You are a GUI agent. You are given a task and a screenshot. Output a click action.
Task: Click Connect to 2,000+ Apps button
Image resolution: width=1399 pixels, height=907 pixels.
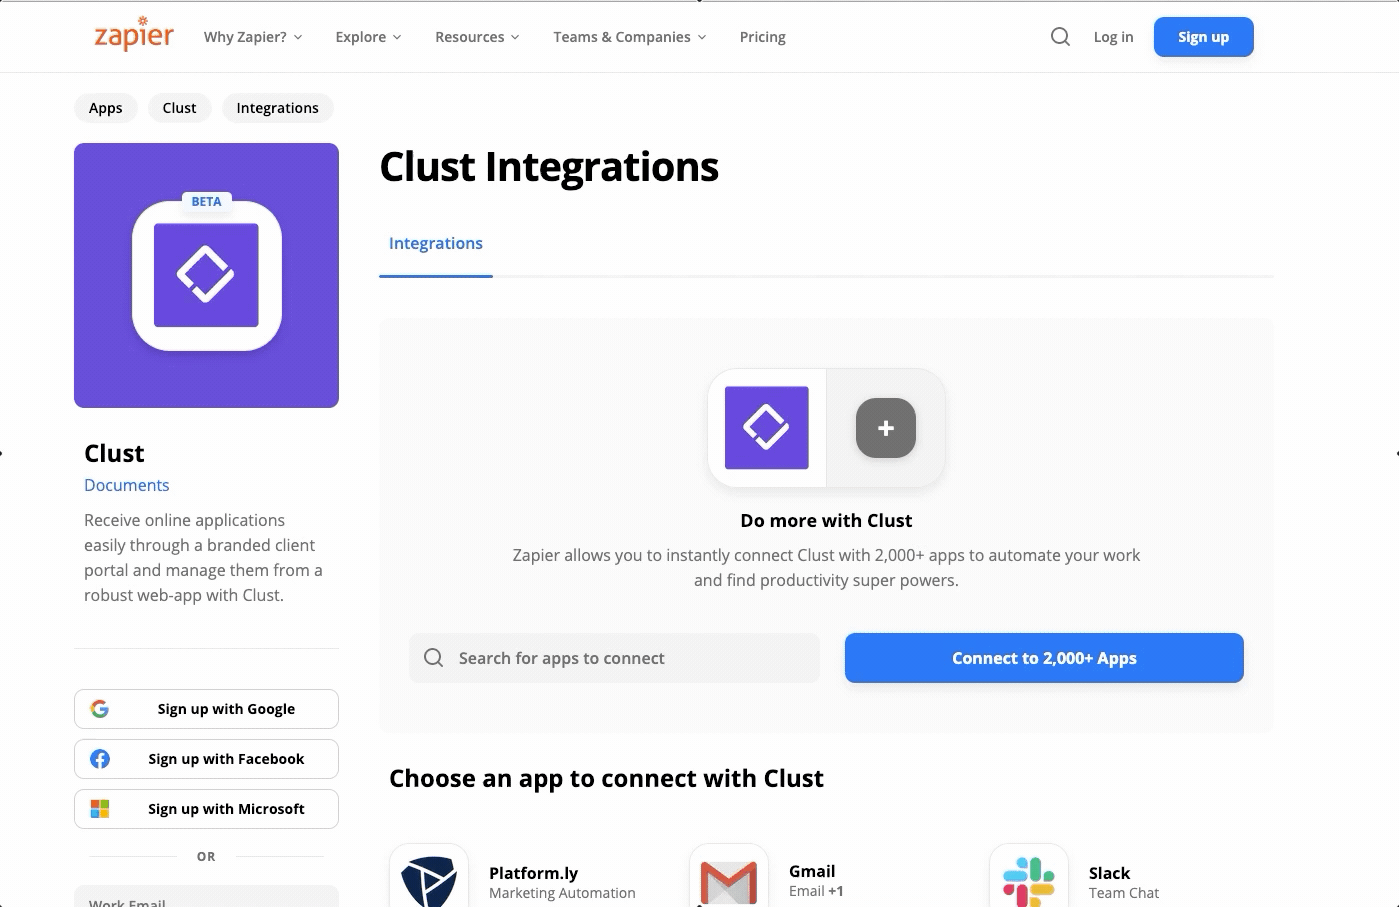tap(1044, 658)
